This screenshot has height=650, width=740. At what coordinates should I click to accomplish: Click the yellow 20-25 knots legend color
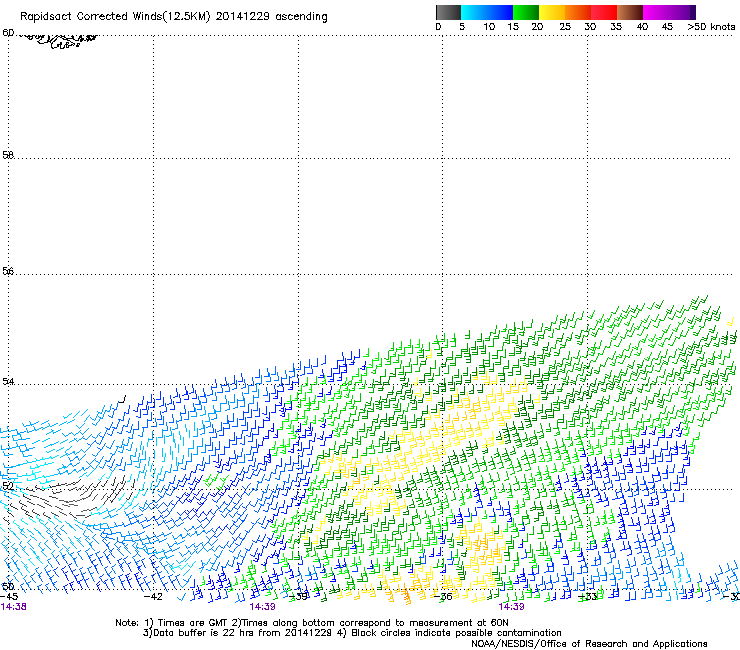click(552, 12)
